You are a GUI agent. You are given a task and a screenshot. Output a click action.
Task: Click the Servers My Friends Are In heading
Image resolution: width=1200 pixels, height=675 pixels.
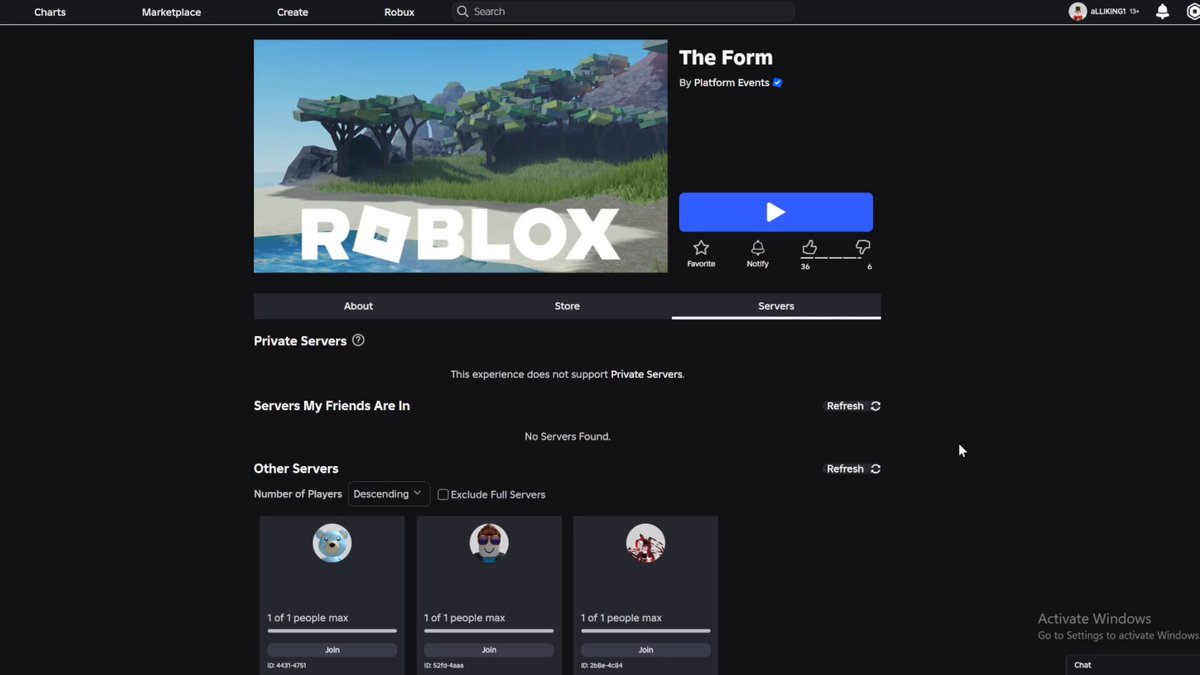pos(332,406)
